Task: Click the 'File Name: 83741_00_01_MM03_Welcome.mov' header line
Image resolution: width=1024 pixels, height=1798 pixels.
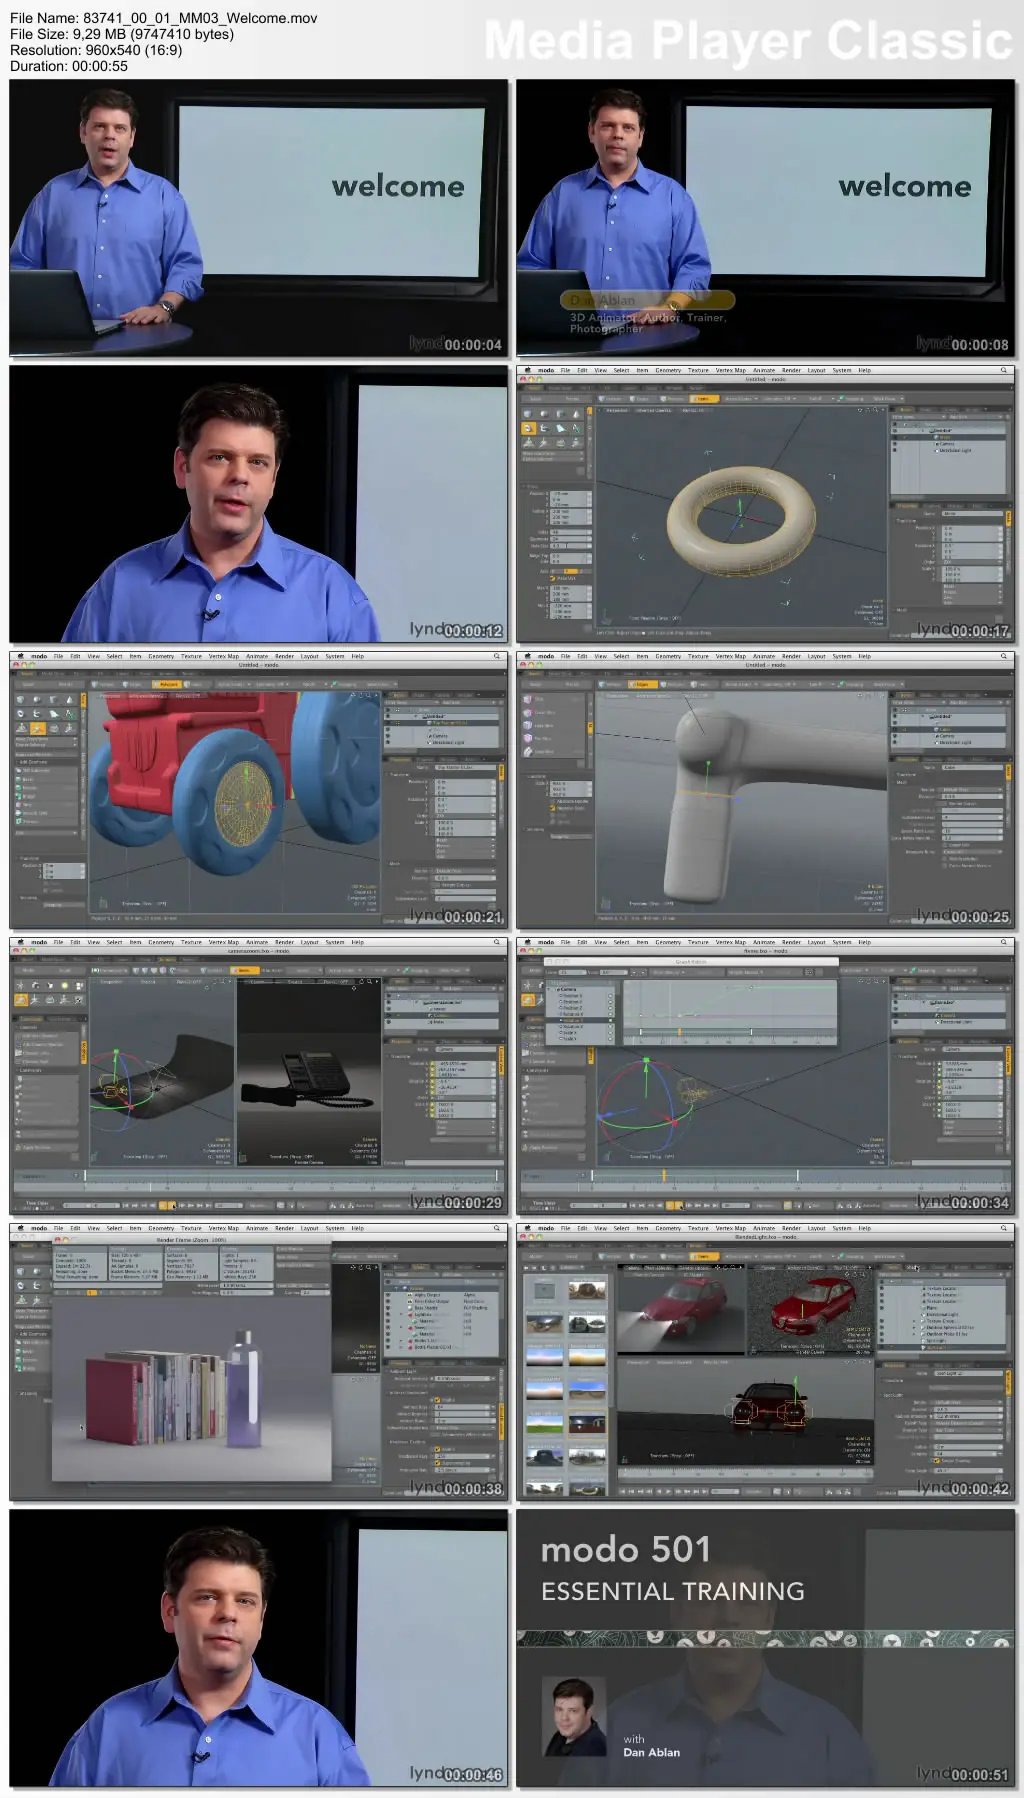Action: tap(164, 18)
